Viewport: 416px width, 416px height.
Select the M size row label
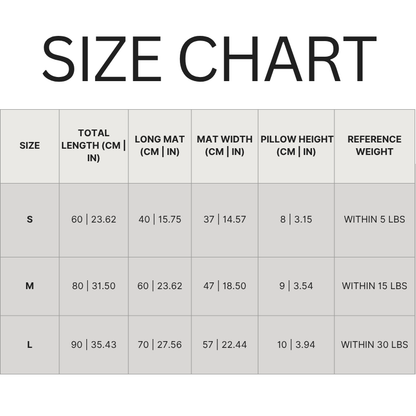tap(30, 286)
